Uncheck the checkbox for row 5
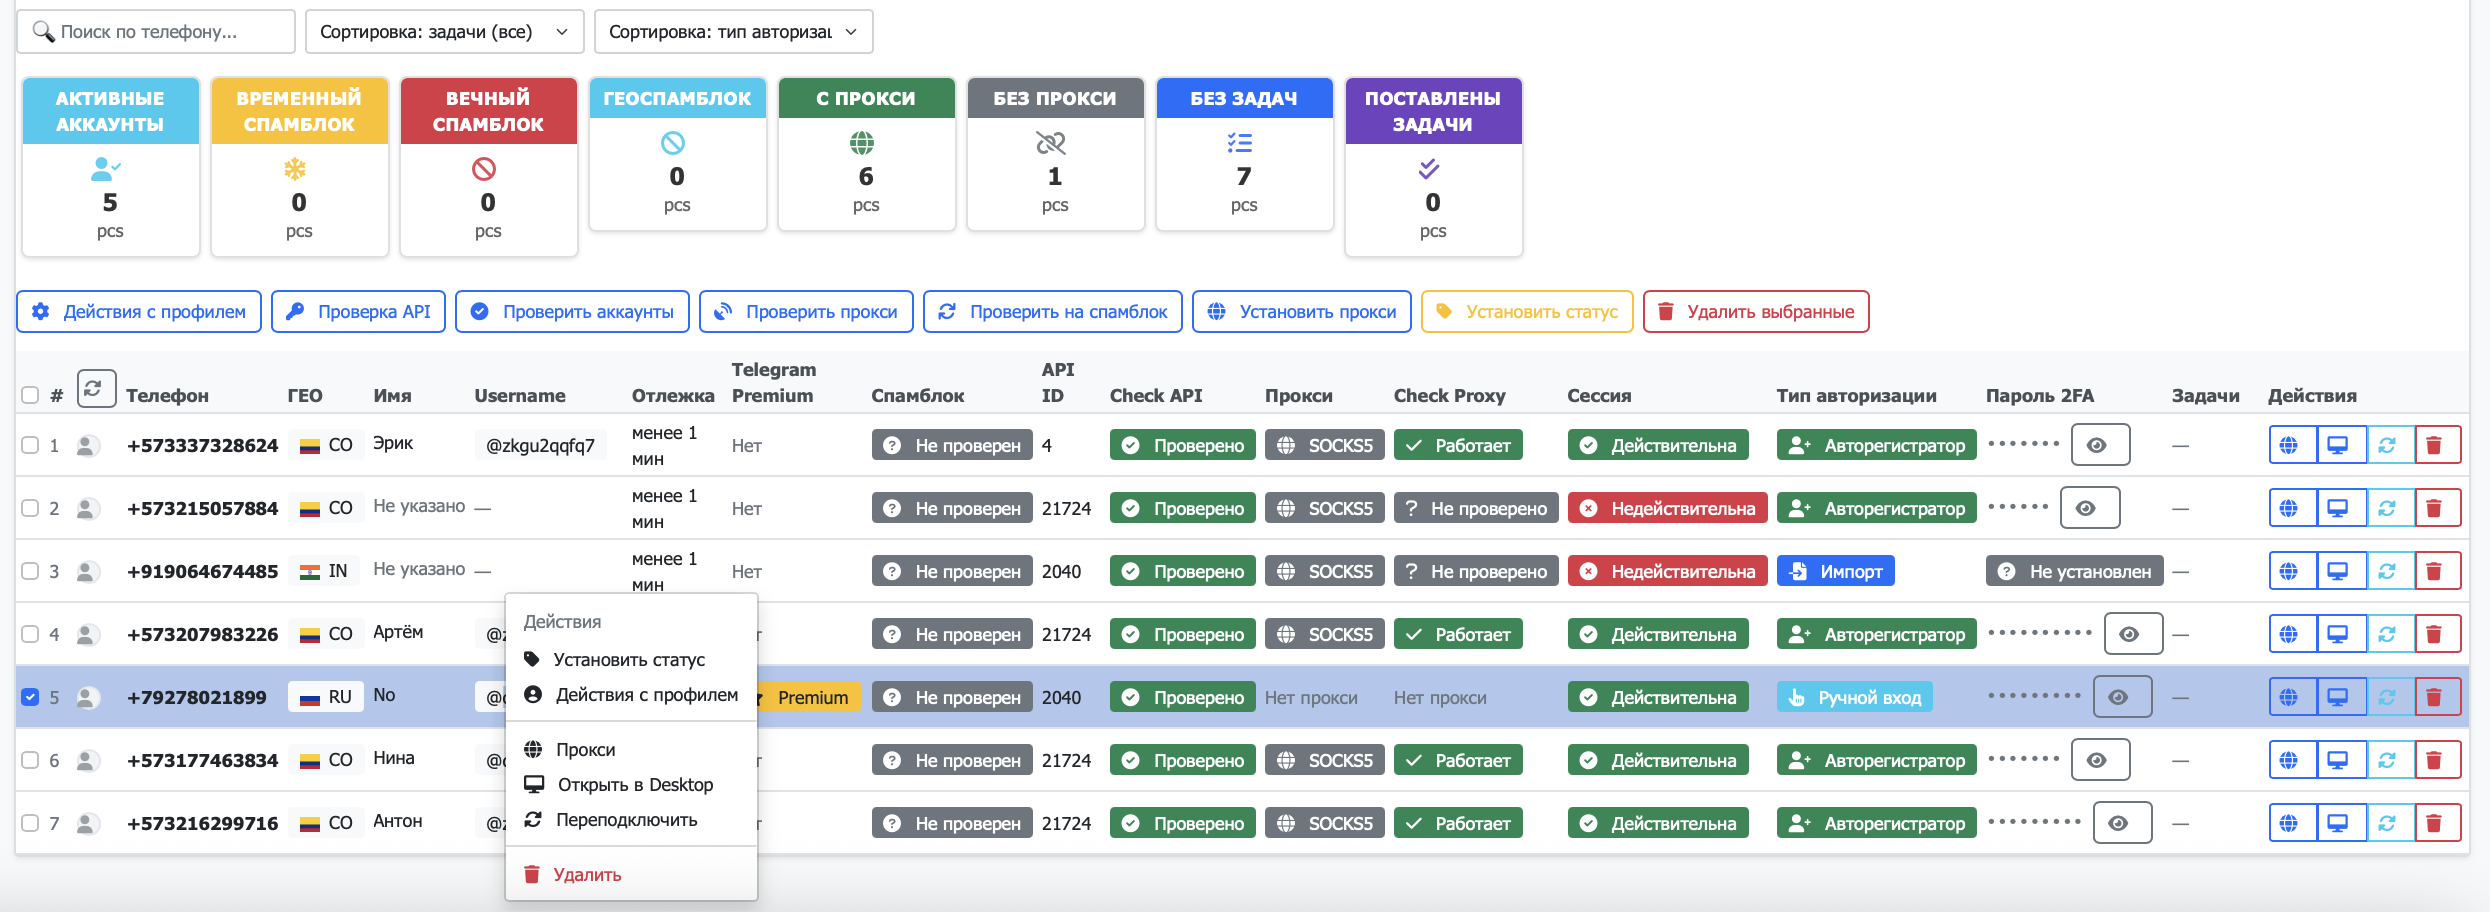 click(x=30, y=697)
